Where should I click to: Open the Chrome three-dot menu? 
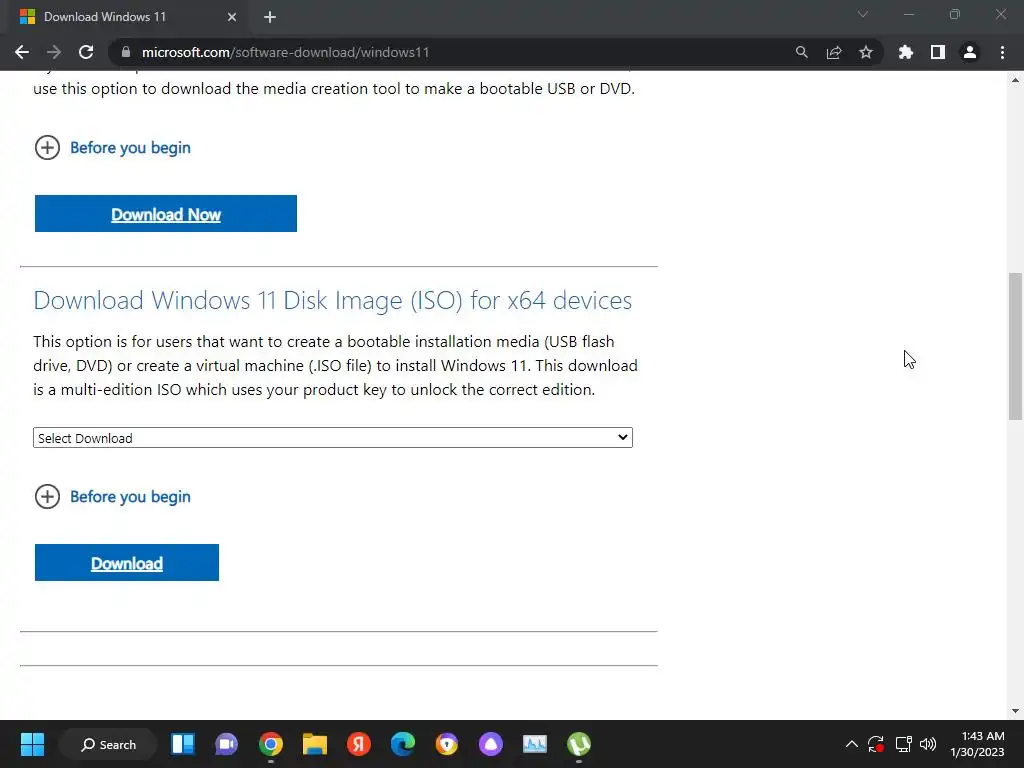pyautogui.click(x=1002, y=52)
